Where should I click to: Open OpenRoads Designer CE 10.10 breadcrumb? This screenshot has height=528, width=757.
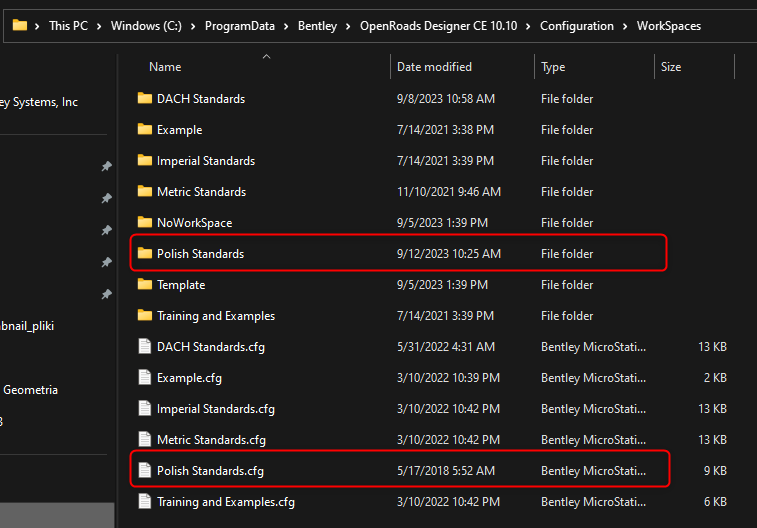[x=438, y=26]
